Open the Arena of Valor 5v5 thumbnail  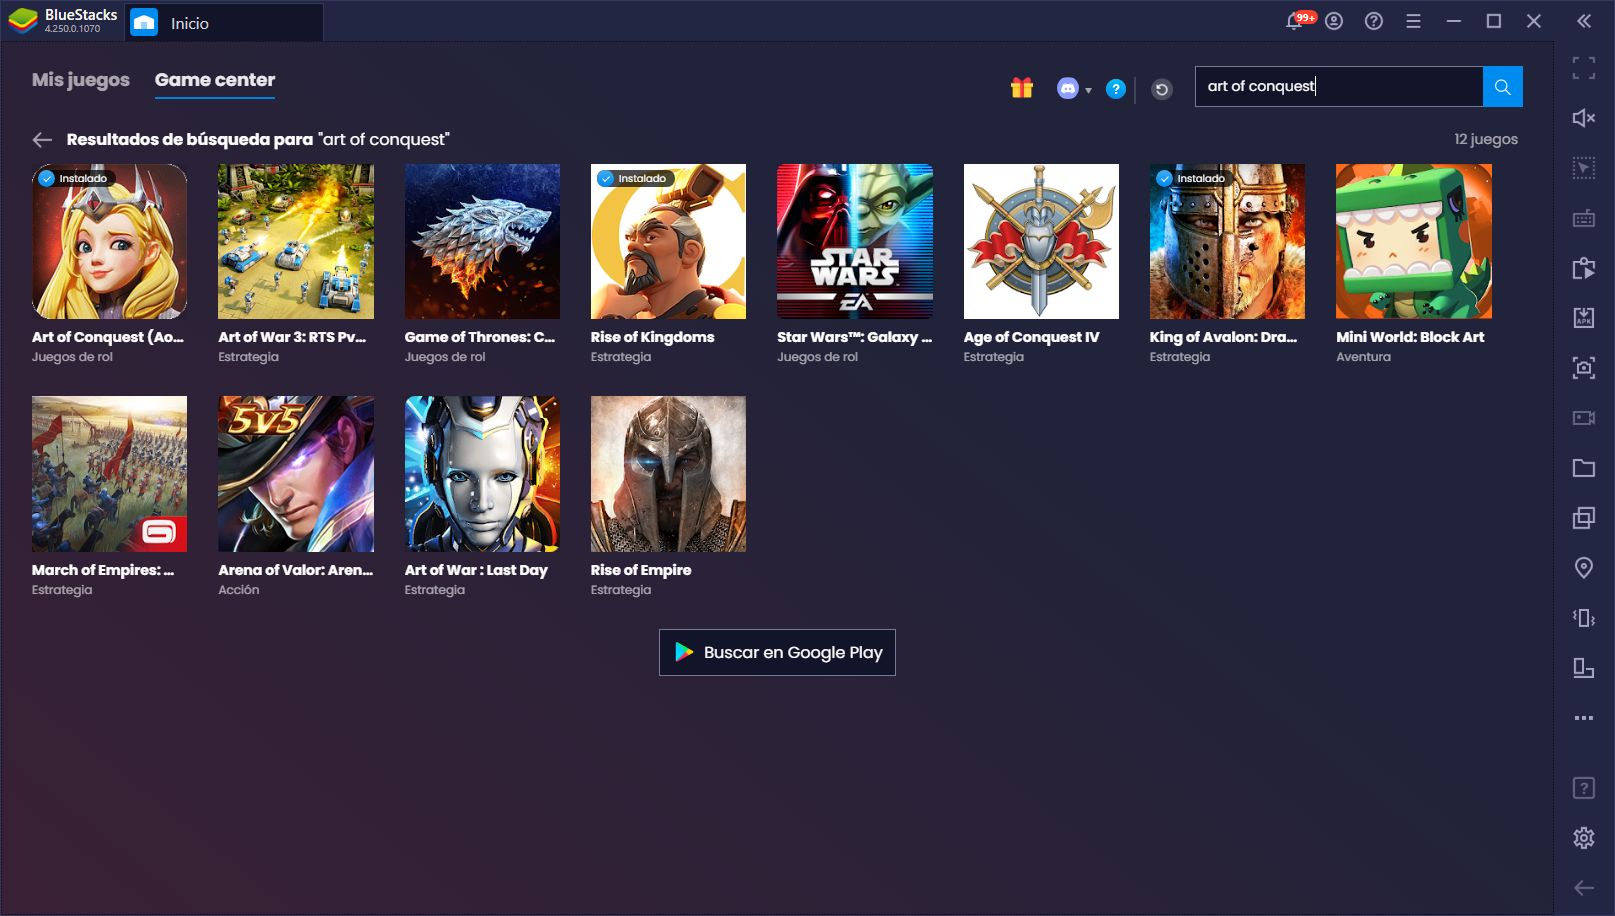[x=296, y=474]
